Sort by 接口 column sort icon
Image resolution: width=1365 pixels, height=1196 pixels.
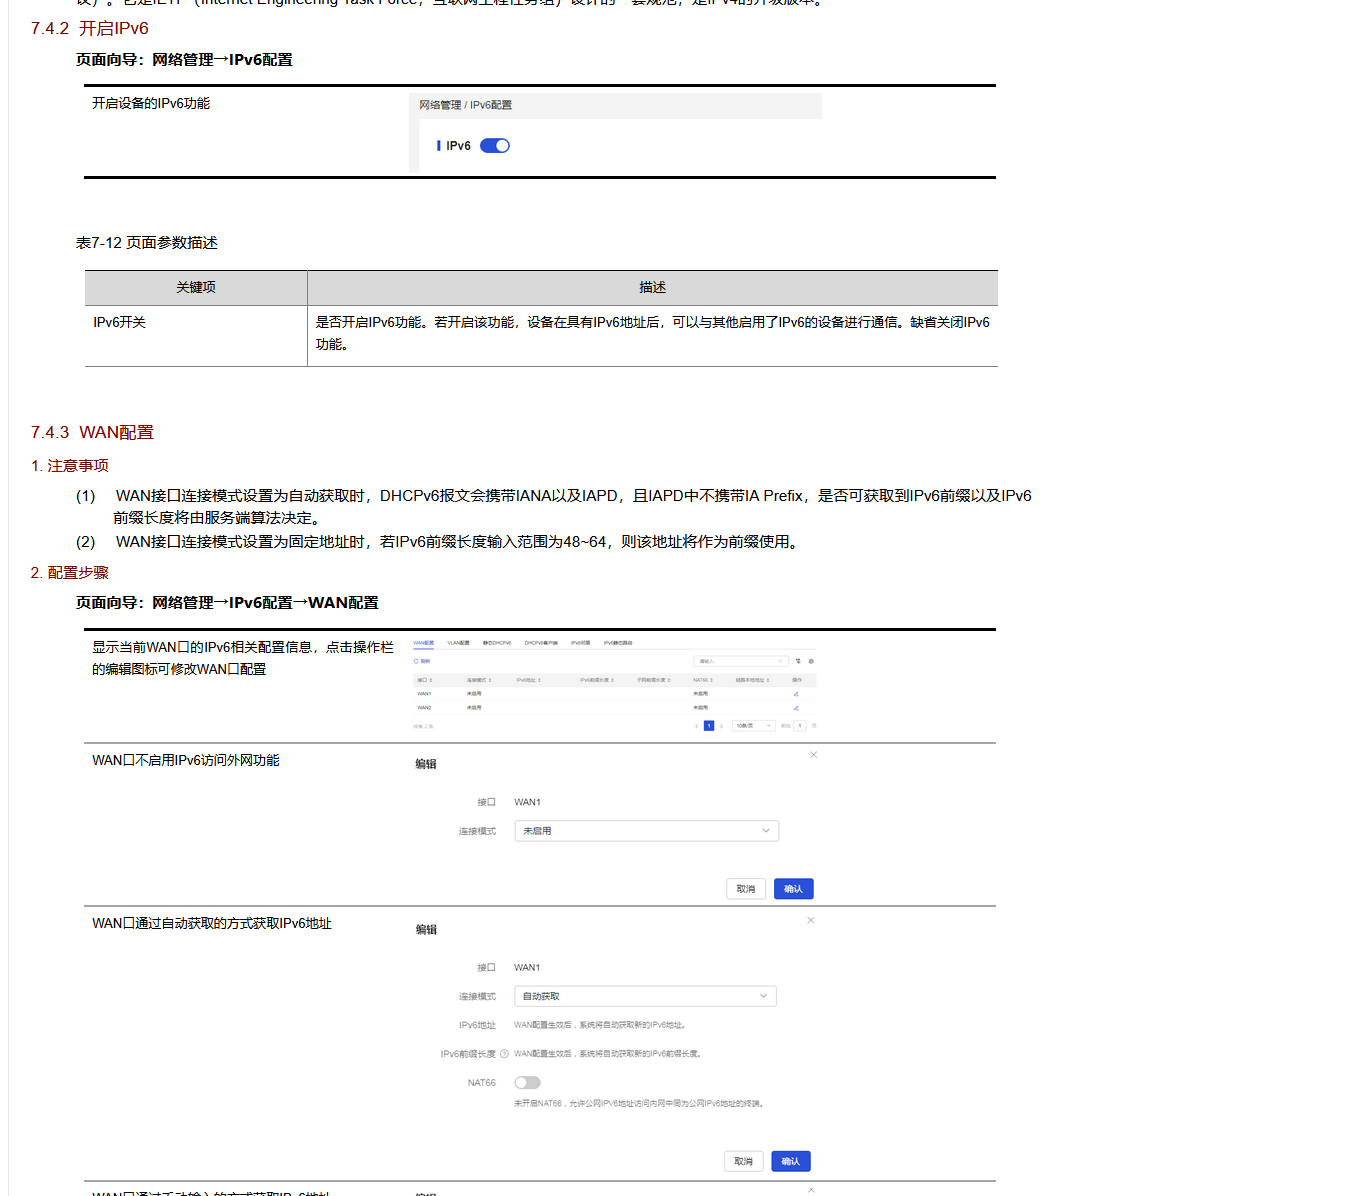point(431,680)
